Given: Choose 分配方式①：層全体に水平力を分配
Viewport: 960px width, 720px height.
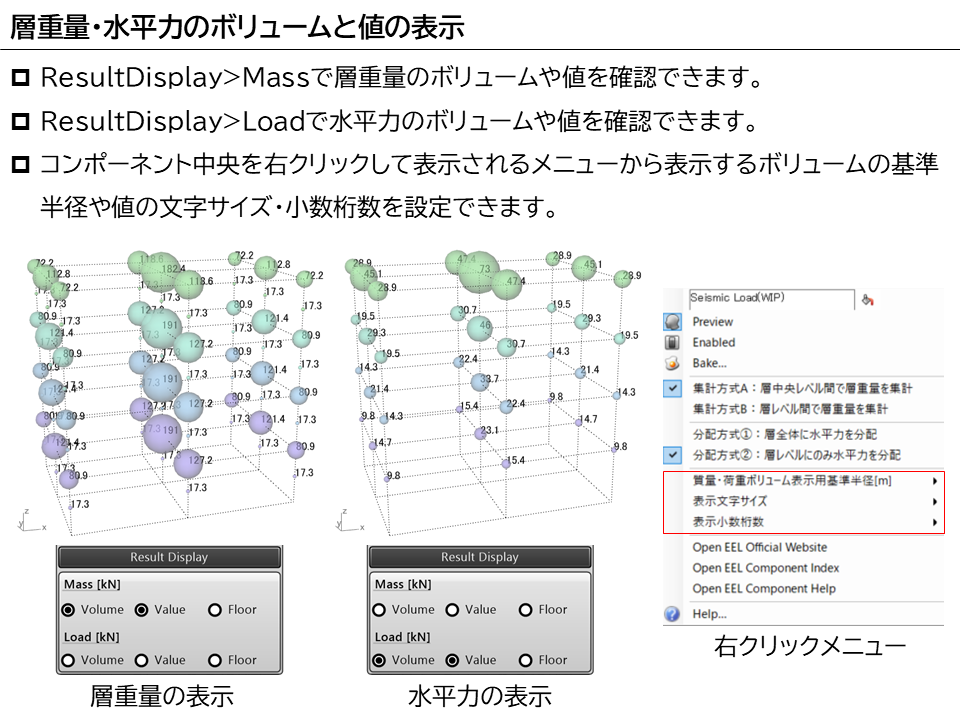Looking at the screenshot, I should point(784,435).
